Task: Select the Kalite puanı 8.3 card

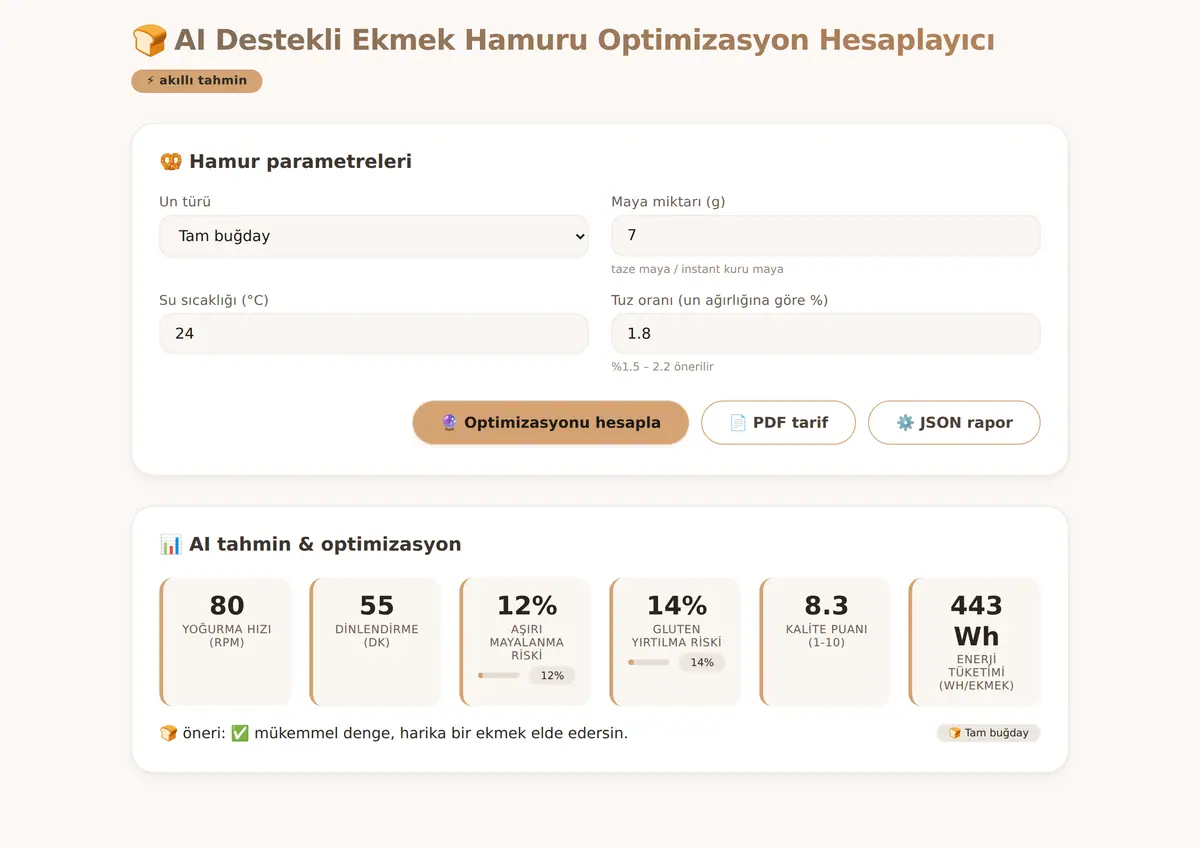Action: point(826,642)
